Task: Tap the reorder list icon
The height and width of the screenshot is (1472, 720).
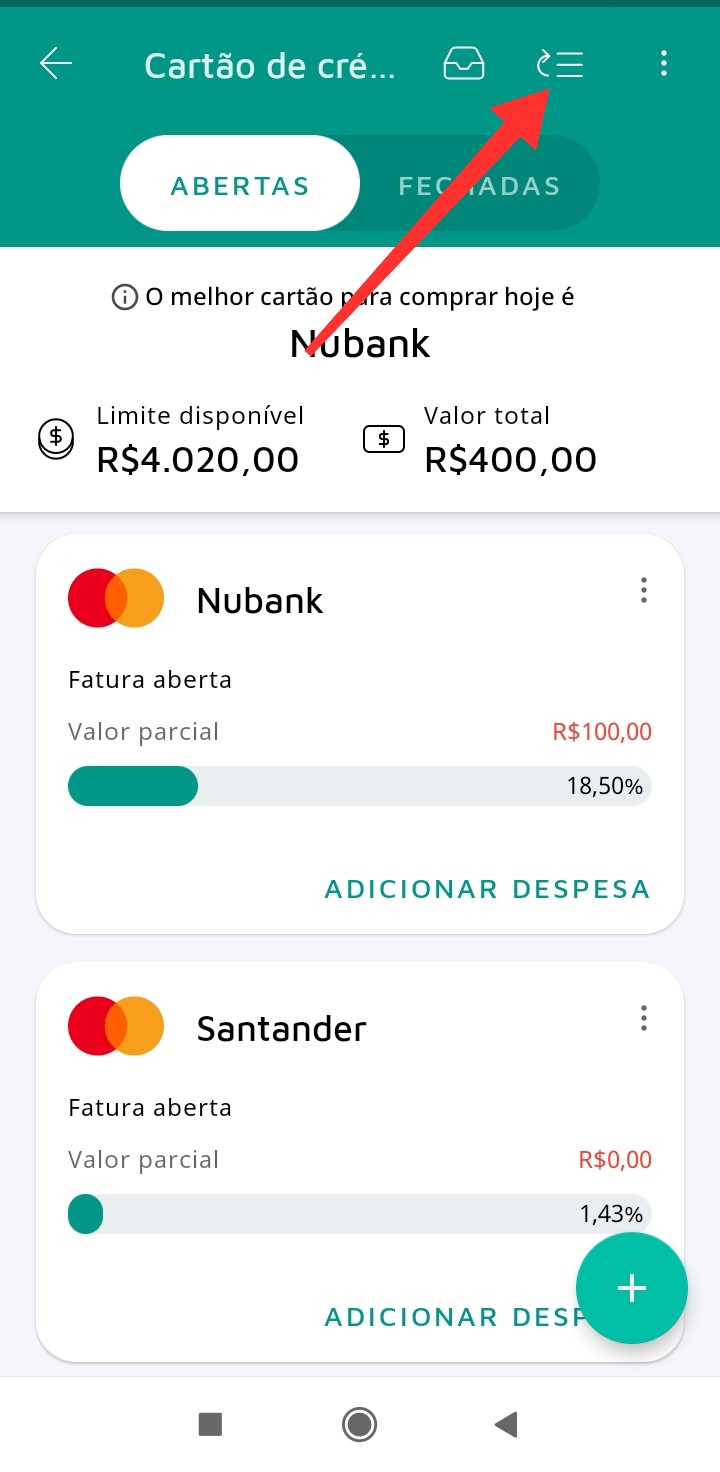Action: (561, 65)
